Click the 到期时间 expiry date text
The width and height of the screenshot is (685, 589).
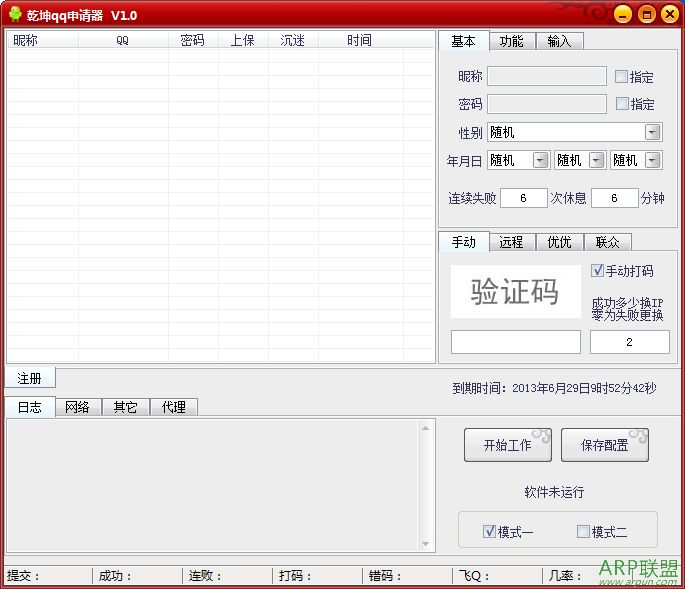click(x=554, y=388)
